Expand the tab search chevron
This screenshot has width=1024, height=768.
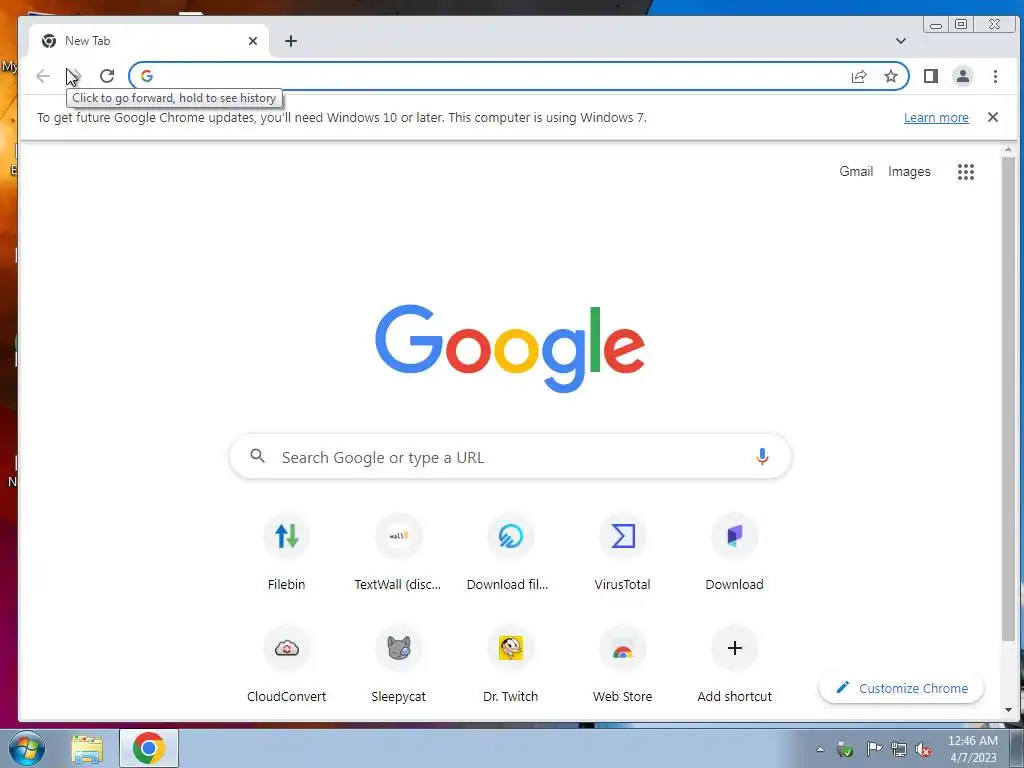pos(901,41)
